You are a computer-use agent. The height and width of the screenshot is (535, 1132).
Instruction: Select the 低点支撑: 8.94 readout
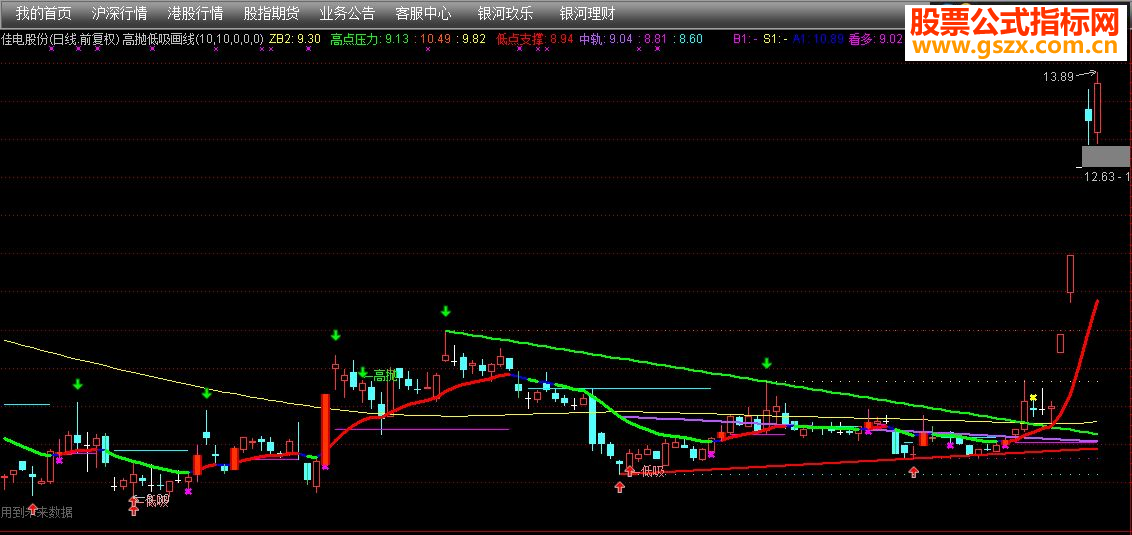[535, 39]
